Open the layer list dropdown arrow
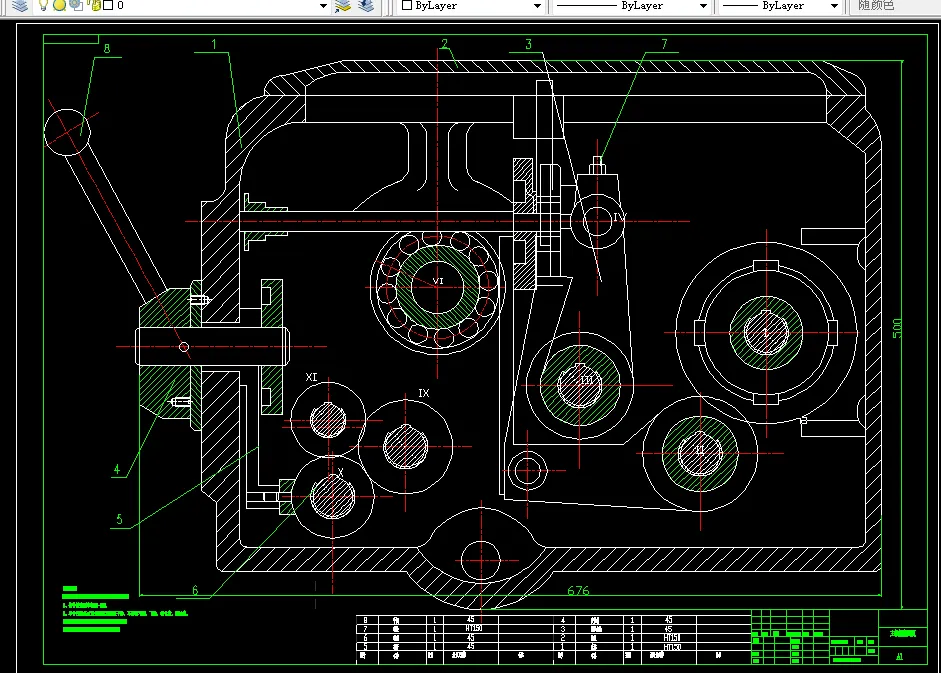The image size is (941, 673). 323,6
